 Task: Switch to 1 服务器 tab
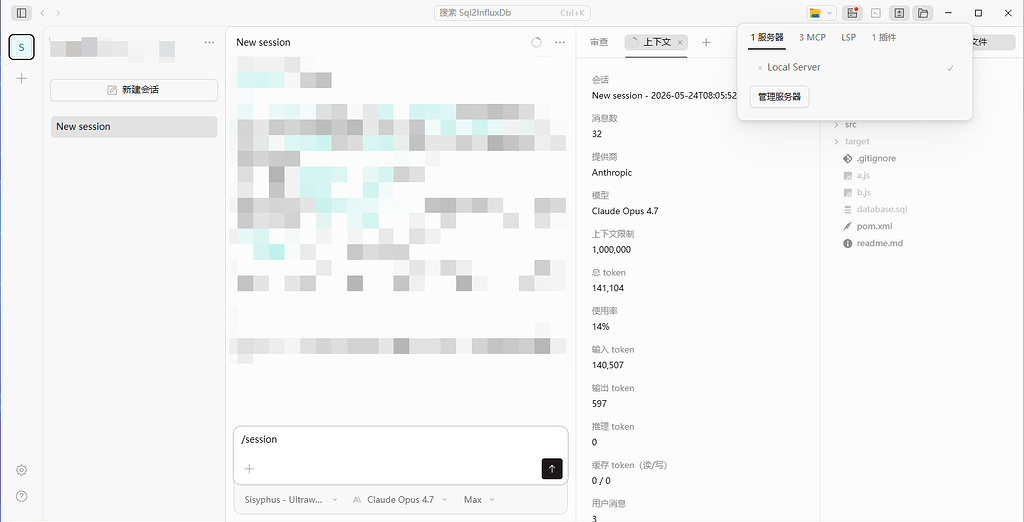click(767, 38)
